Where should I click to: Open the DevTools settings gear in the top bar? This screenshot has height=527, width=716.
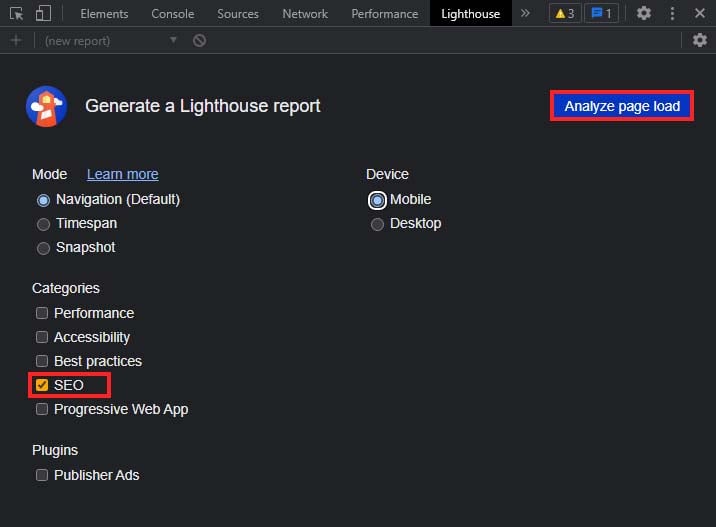643,13
